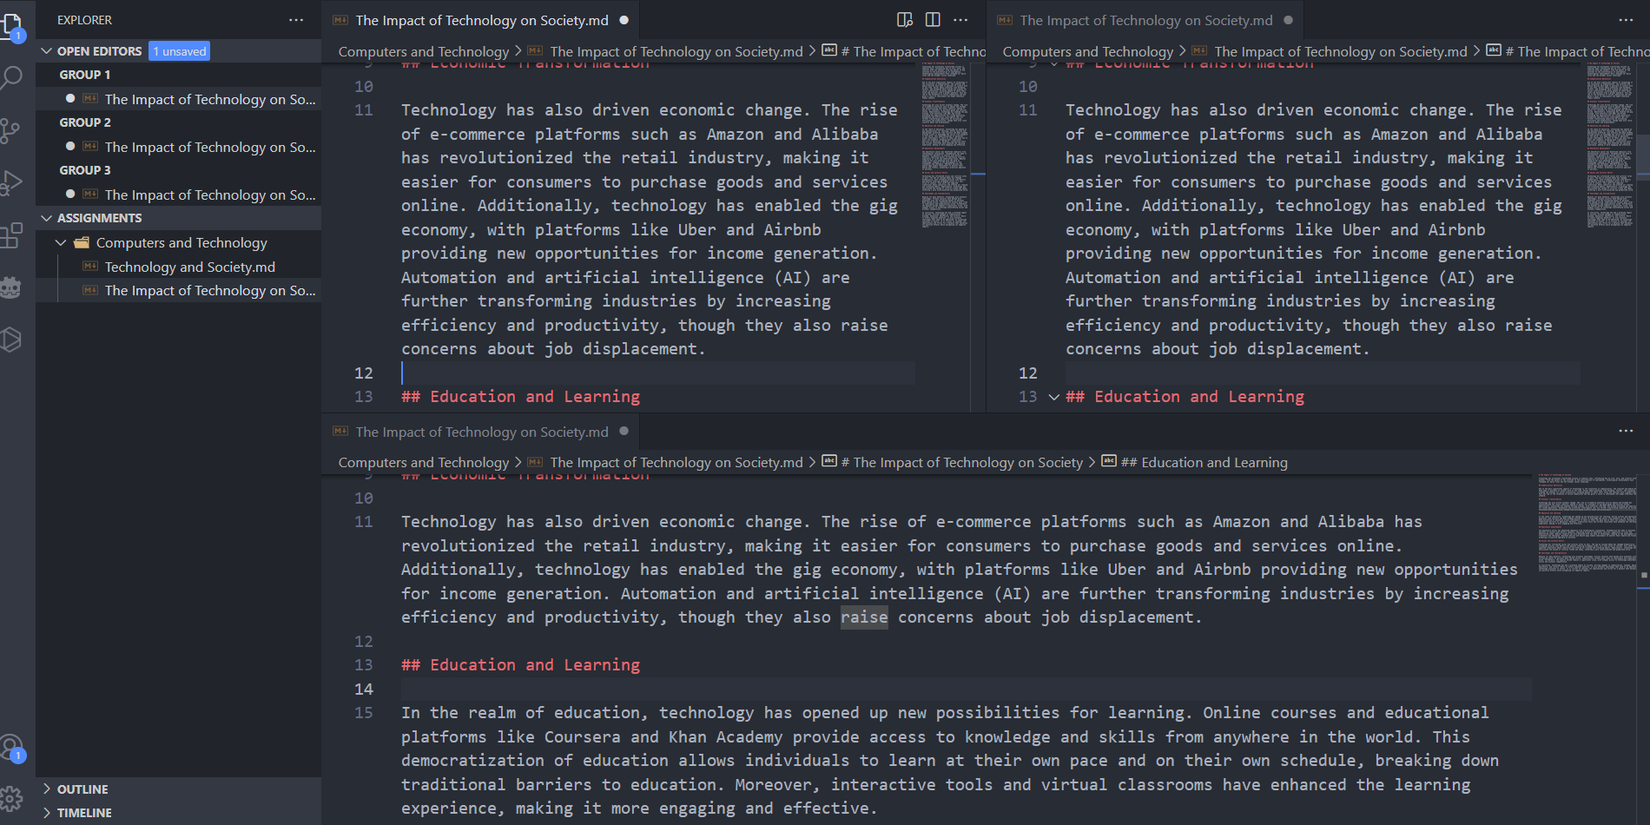
Task: Click line number 15 in bottom editor
Action: click(x=363, y=713)
